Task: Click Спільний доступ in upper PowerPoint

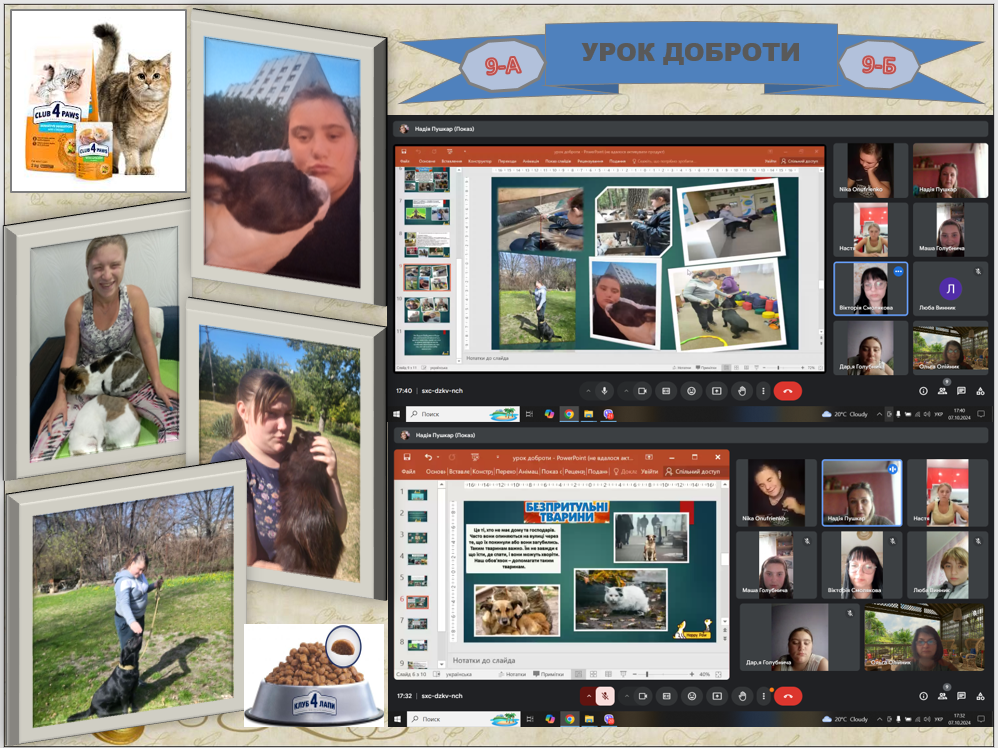Action: coord(801,161)
